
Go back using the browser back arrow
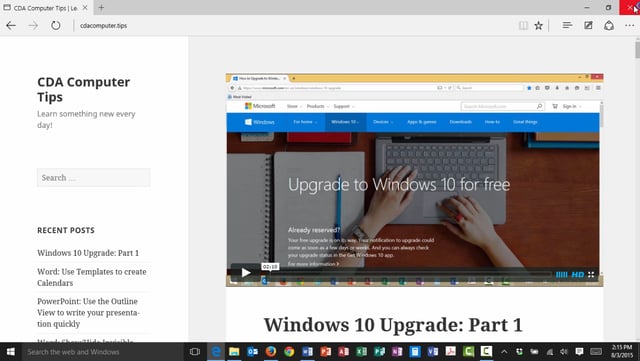(11, 25)
